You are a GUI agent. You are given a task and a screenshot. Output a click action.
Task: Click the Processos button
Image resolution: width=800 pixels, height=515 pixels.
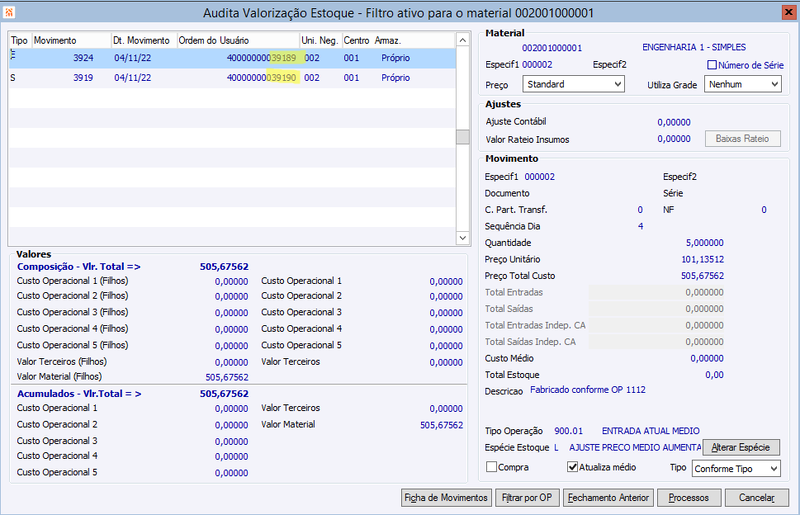tap(689, 498)
